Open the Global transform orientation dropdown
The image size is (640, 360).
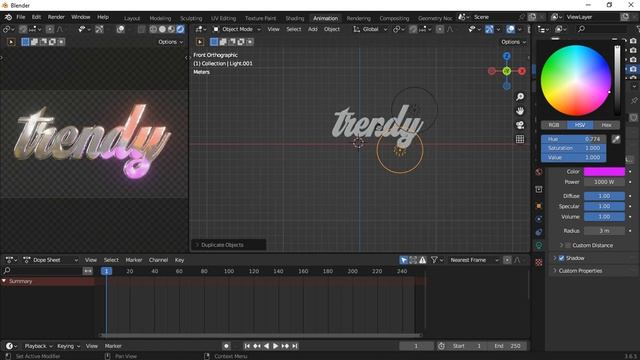[370, 29]
